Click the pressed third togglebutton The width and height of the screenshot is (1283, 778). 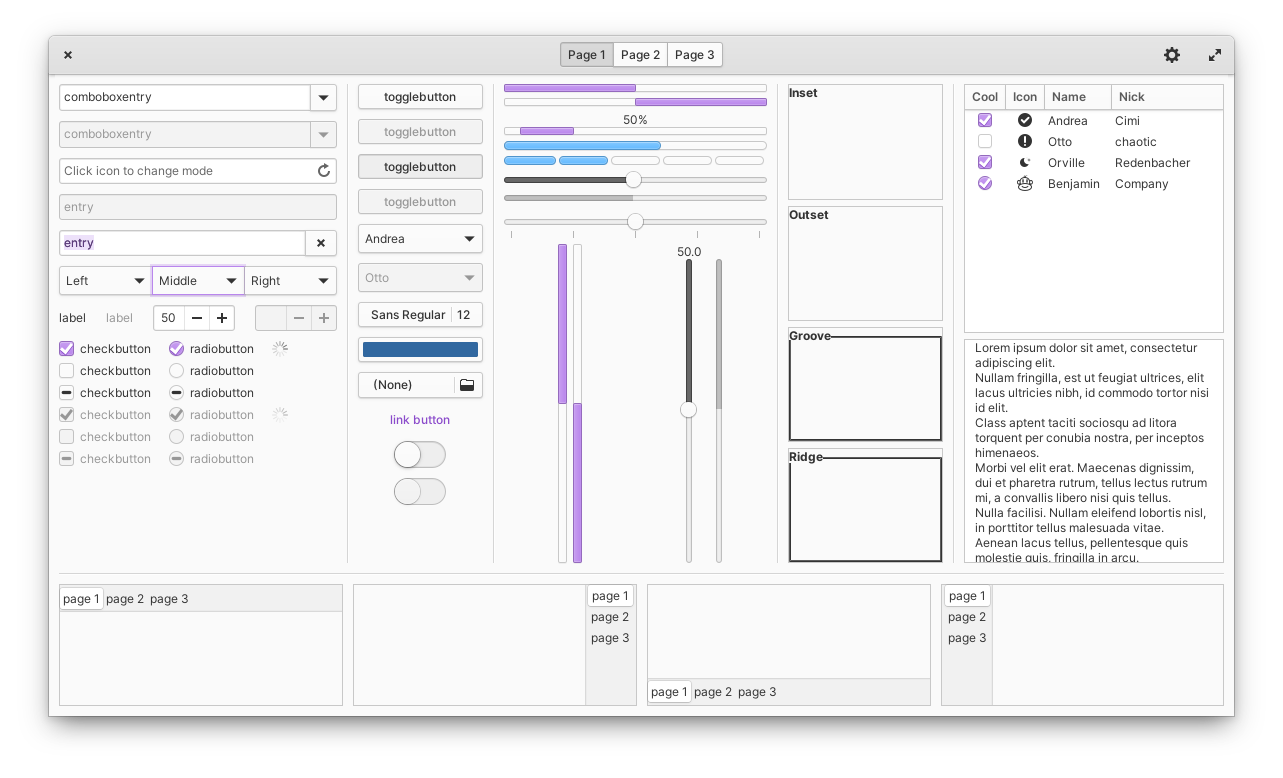420,167
